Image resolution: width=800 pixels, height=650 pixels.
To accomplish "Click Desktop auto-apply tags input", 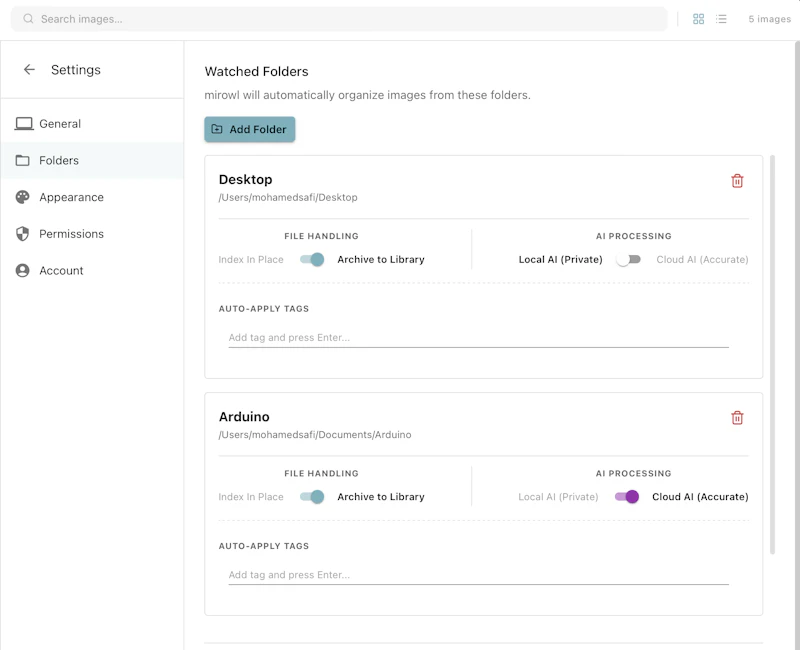I will [479, 337].
